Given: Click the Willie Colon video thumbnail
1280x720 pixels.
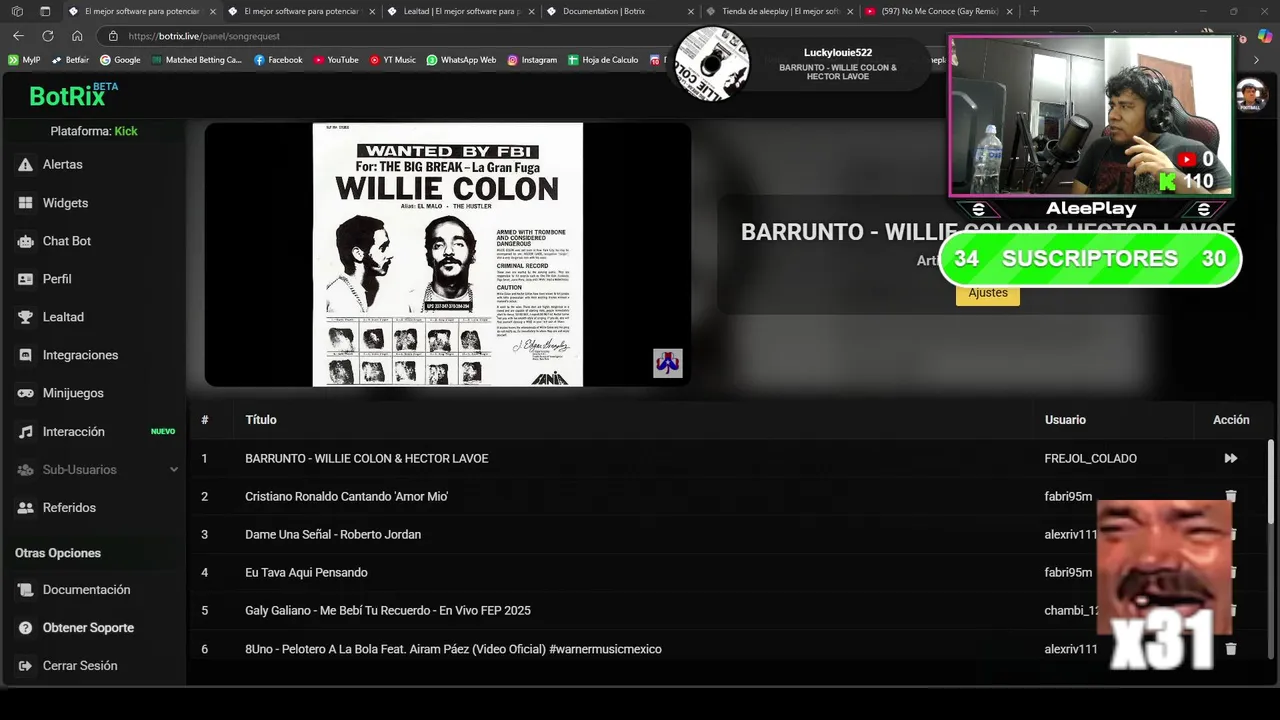Looking at the screenshot, I should coord(448,254).
